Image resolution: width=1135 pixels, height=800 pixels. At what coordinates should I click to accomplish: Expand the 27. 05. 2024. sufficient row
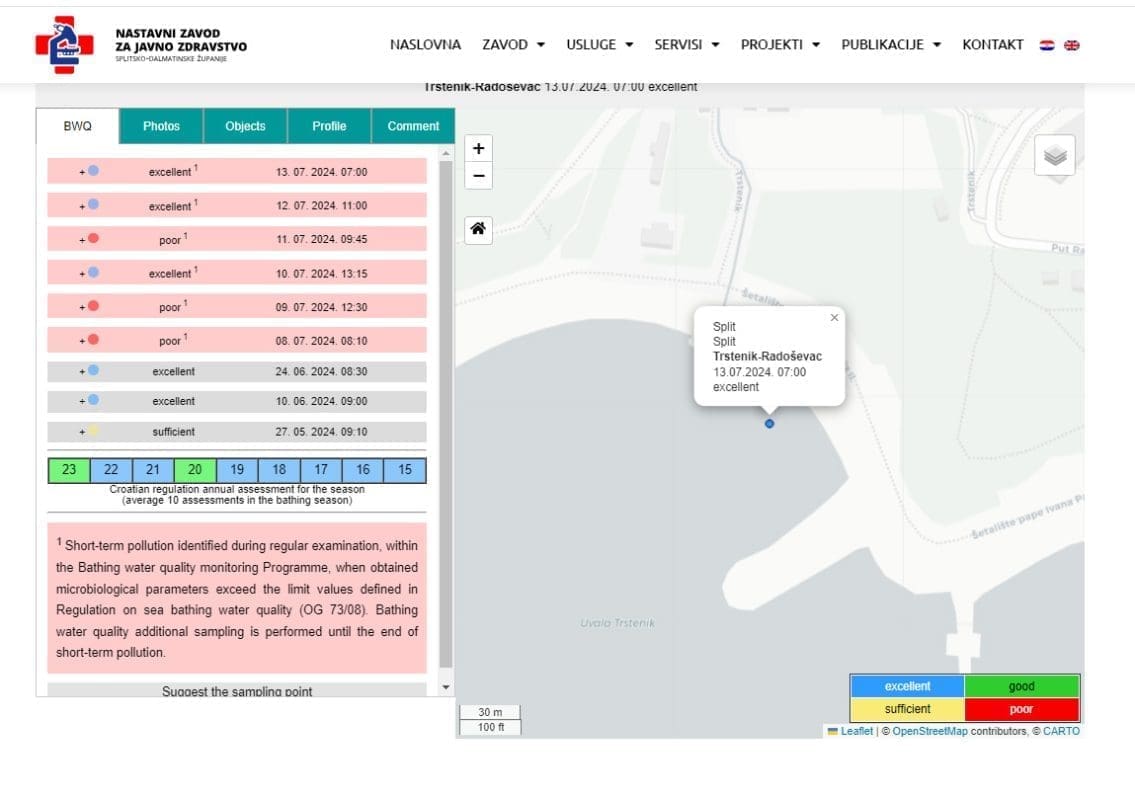pos(83,432)
